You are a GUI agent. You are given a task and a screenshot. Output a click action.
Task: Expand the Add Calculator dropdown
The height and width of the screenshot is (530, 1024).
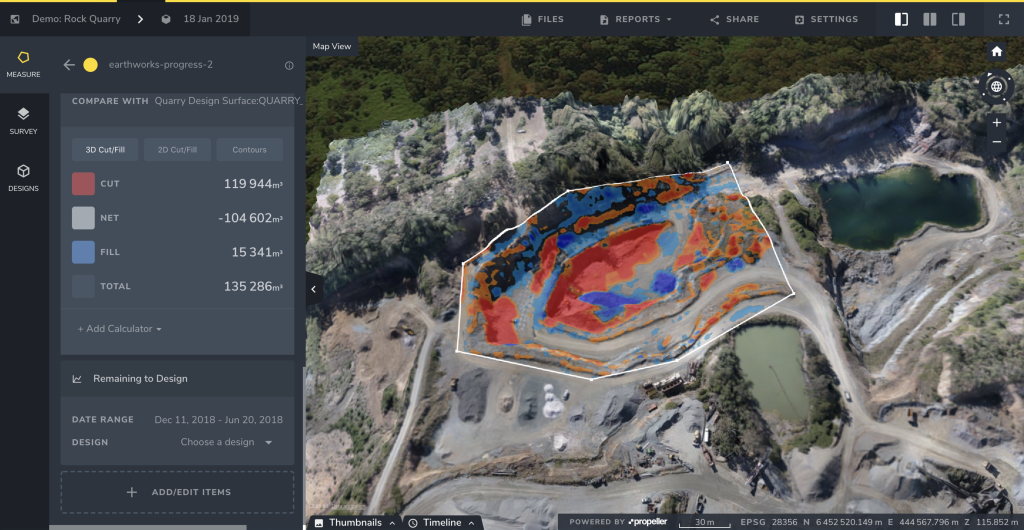(120, 329)
